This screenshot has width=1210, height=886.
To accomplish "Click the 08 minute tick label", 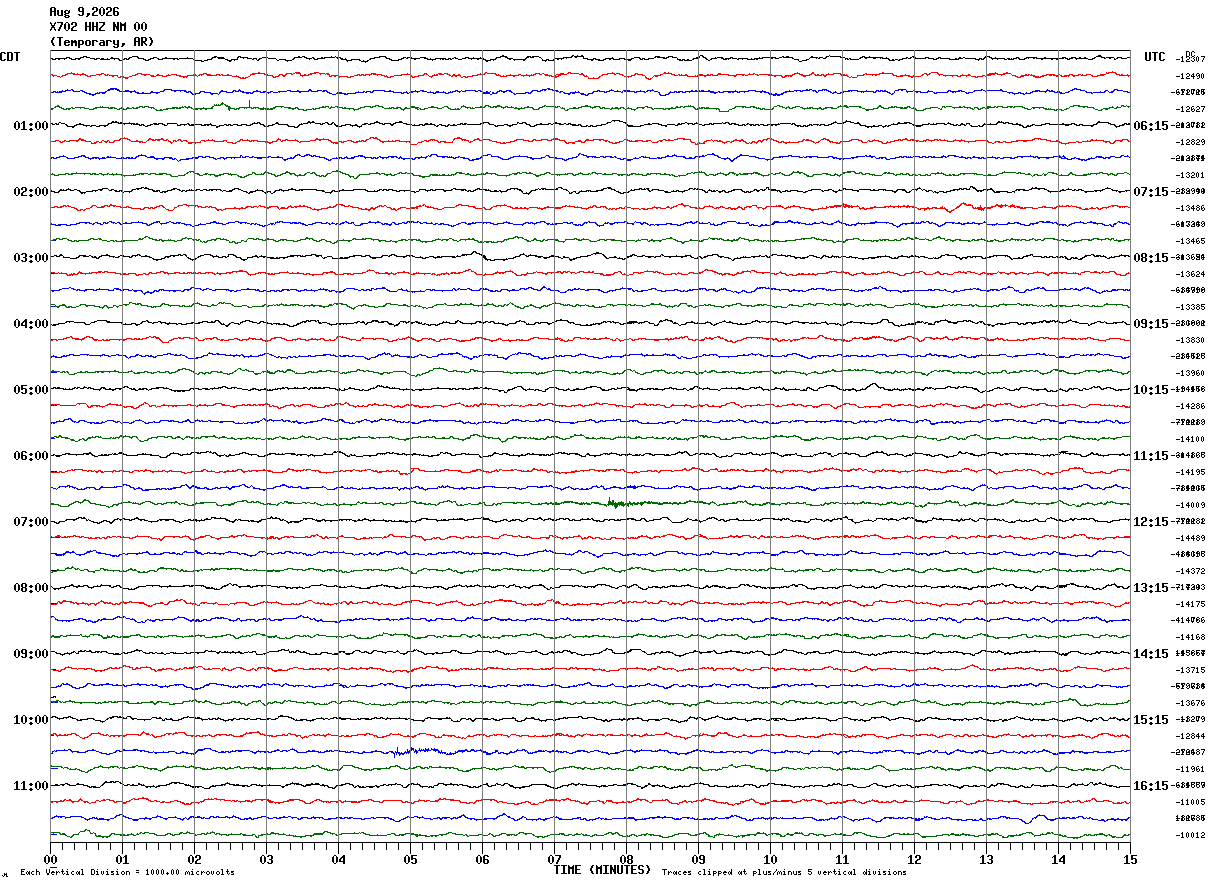I will 626,859.
